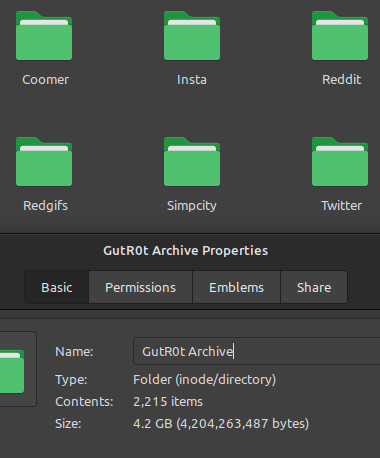Image resolution: width=380 pixels, height=458 pixels.
Task: Select the Reddit folder label
Action: pos(342,80)
